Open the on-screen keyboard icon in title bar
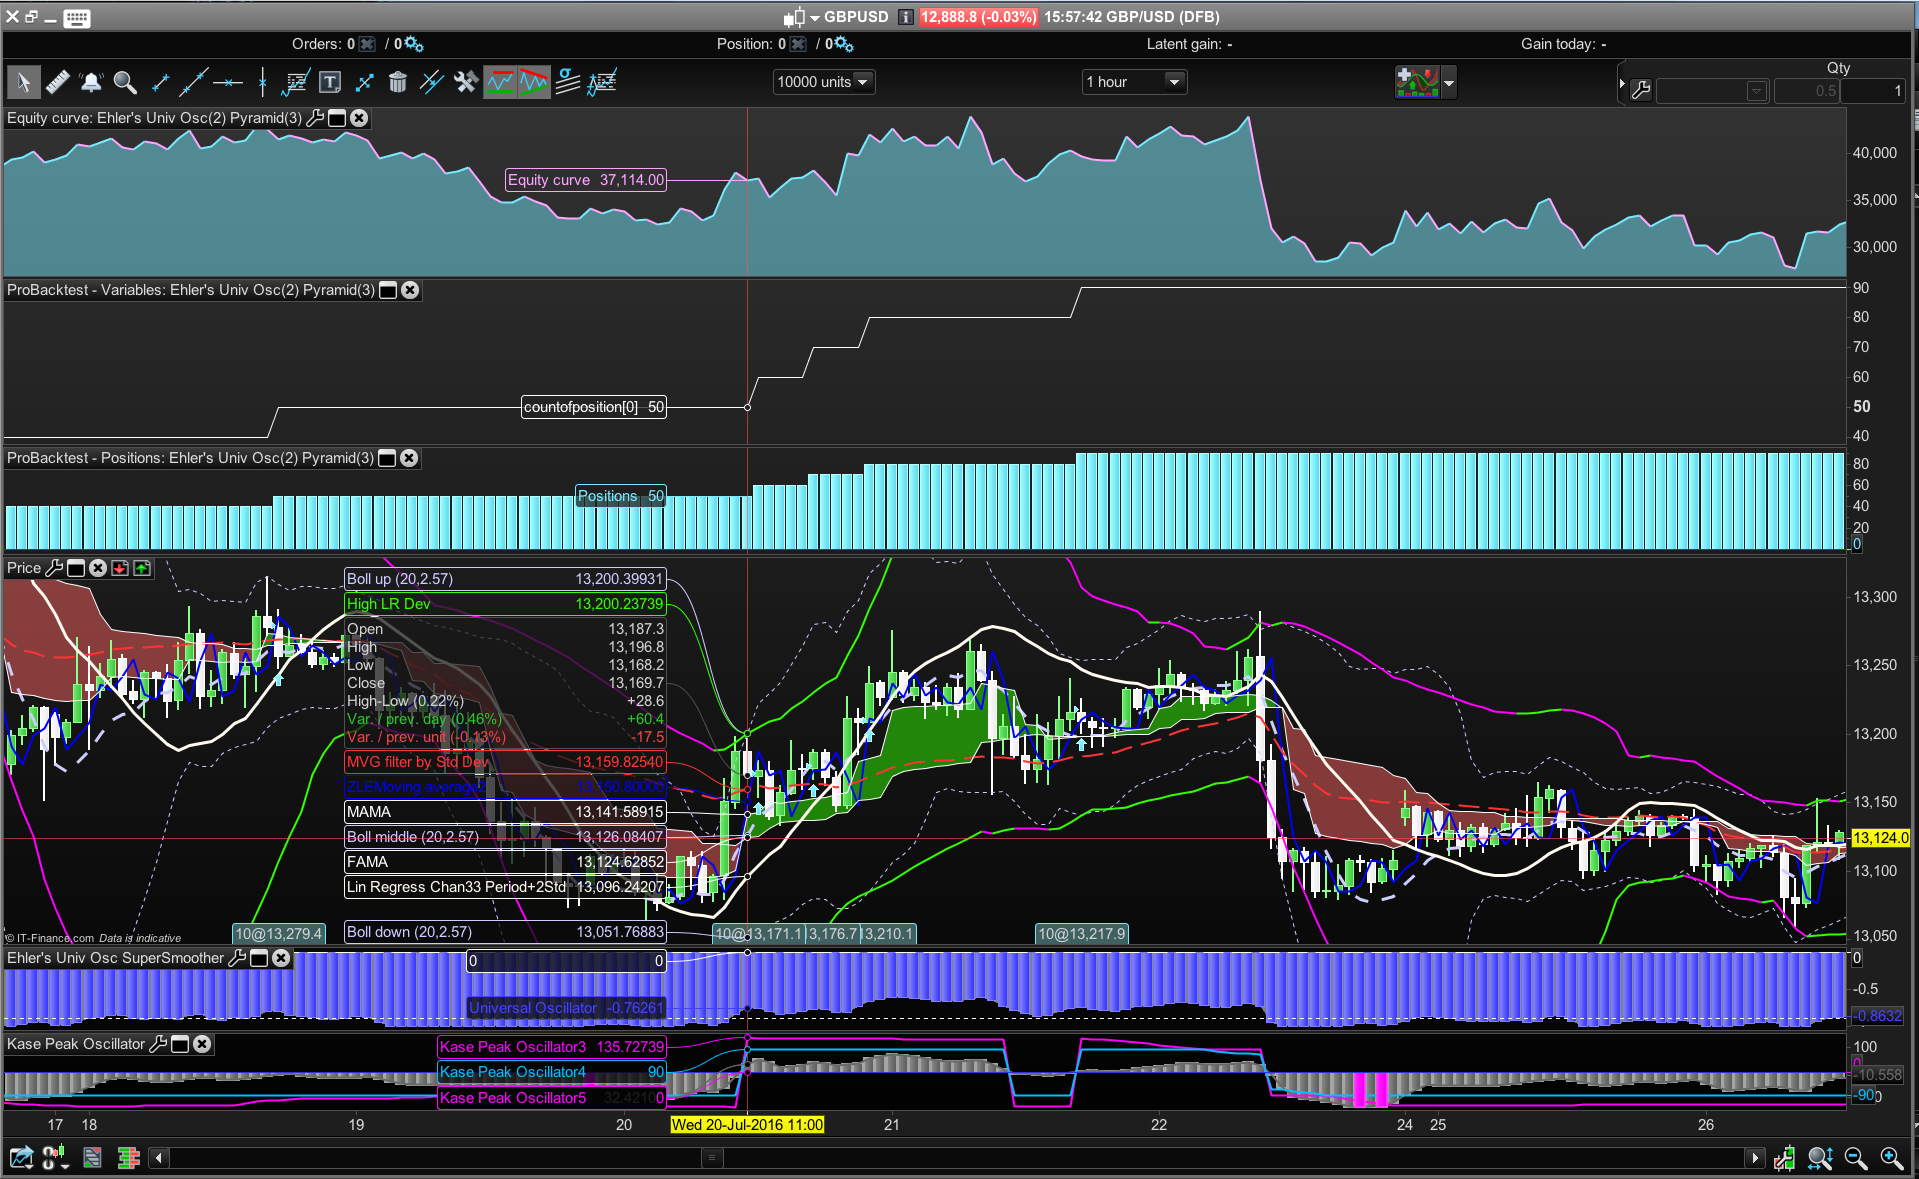Image resolution: width=1919 pixels, height=1179 pixels. pos(76,17)
